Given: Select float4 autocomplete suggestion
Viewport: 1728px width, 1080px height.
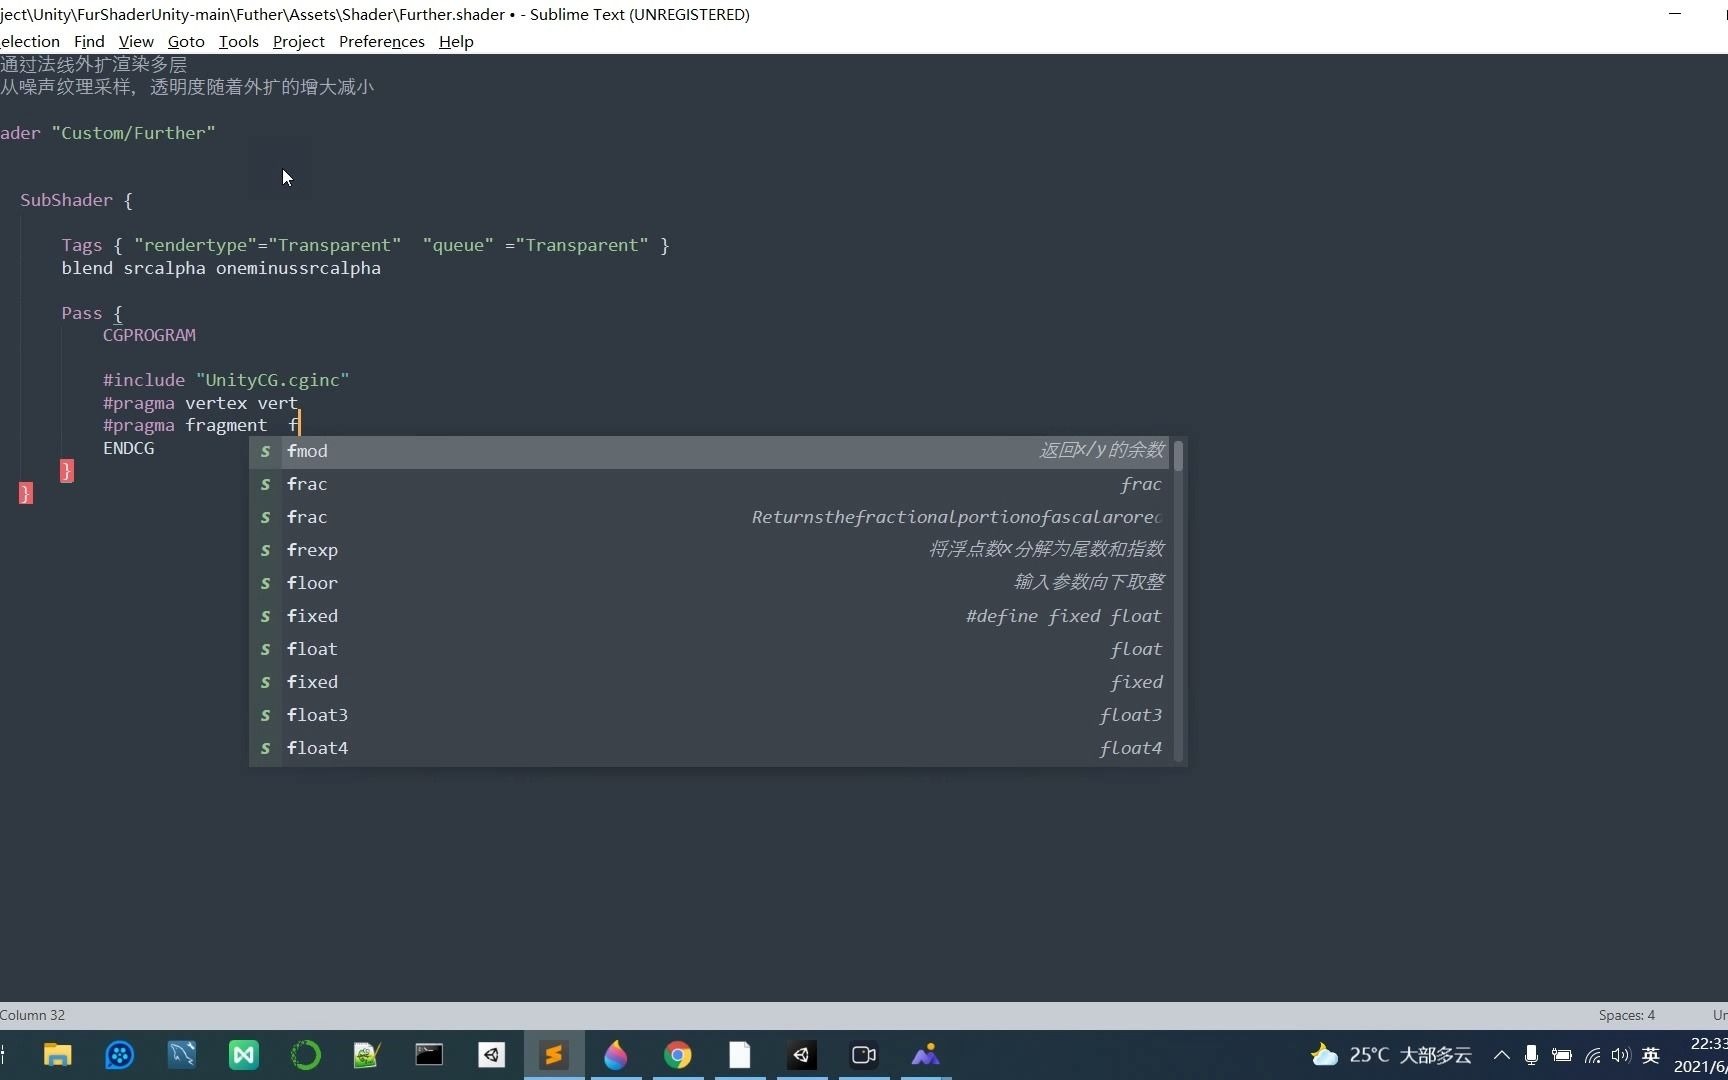Looking at the screenshot, I should (x=710, y=748).
